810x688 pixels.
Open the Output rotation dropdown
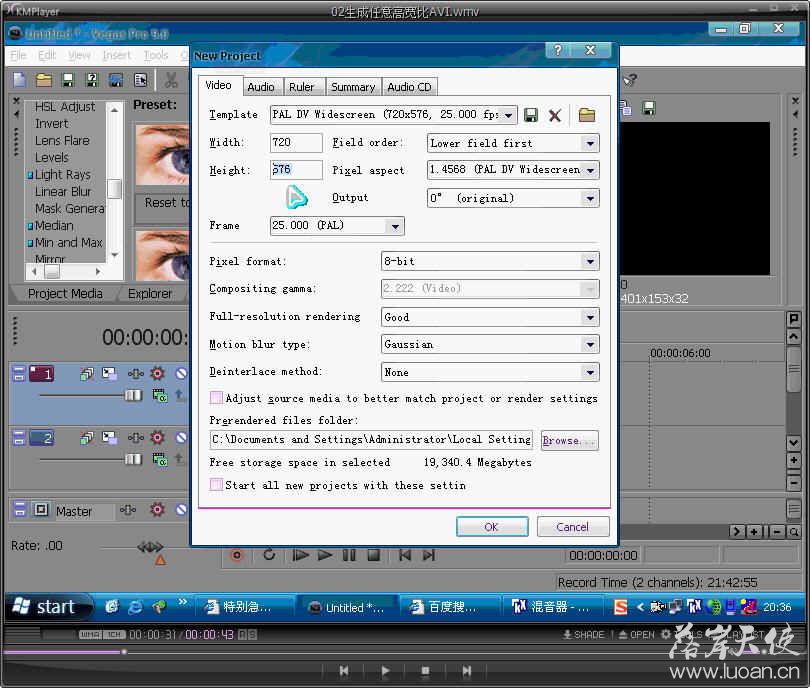(x=590, y=198)
